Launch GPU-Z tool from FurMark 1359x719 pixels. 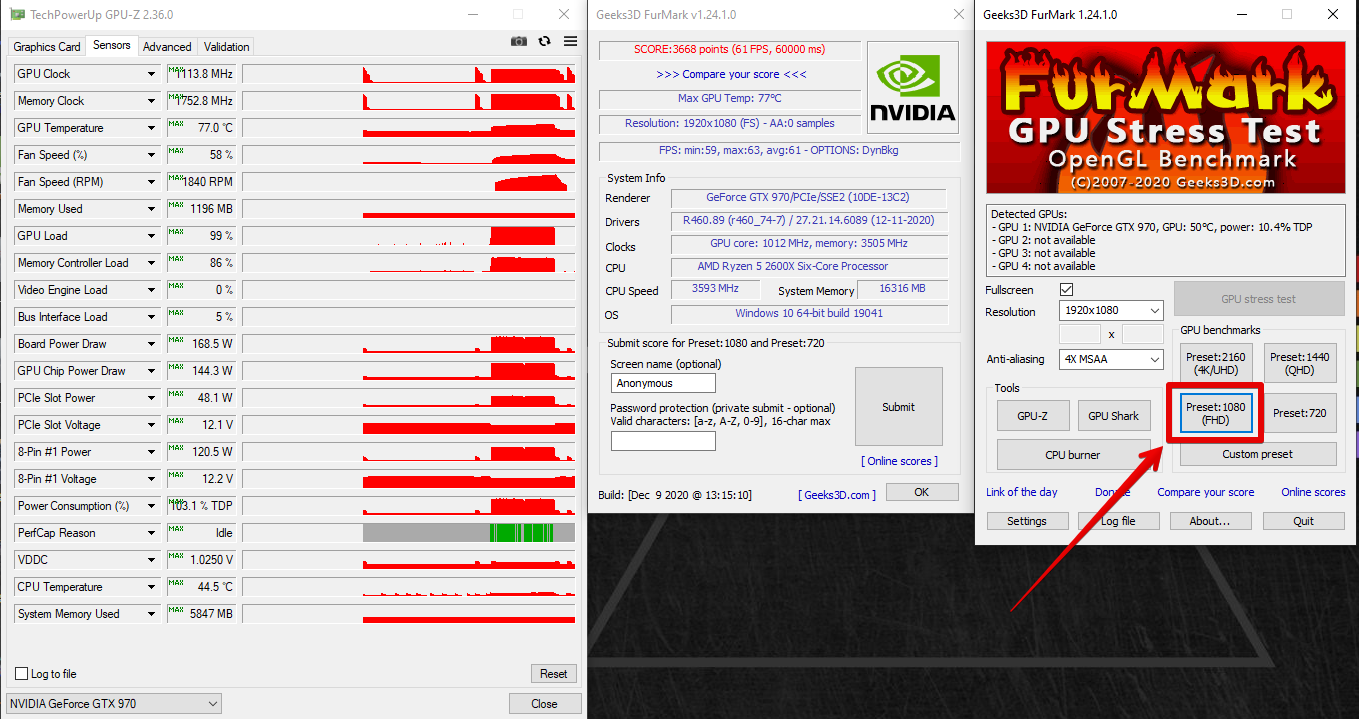pyautogui.click(x=1033, y=416)
